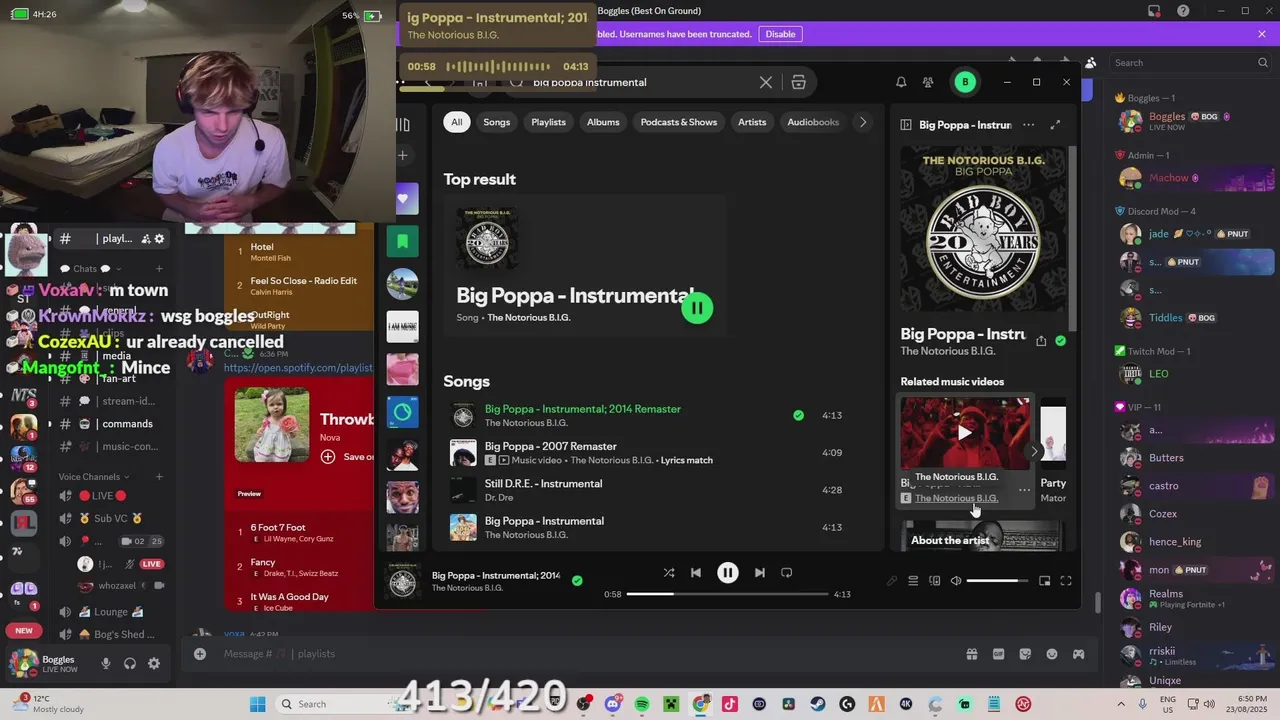Screen dimensions: 1280x720
Task: Open About the artist card
Action: (981, 536)
